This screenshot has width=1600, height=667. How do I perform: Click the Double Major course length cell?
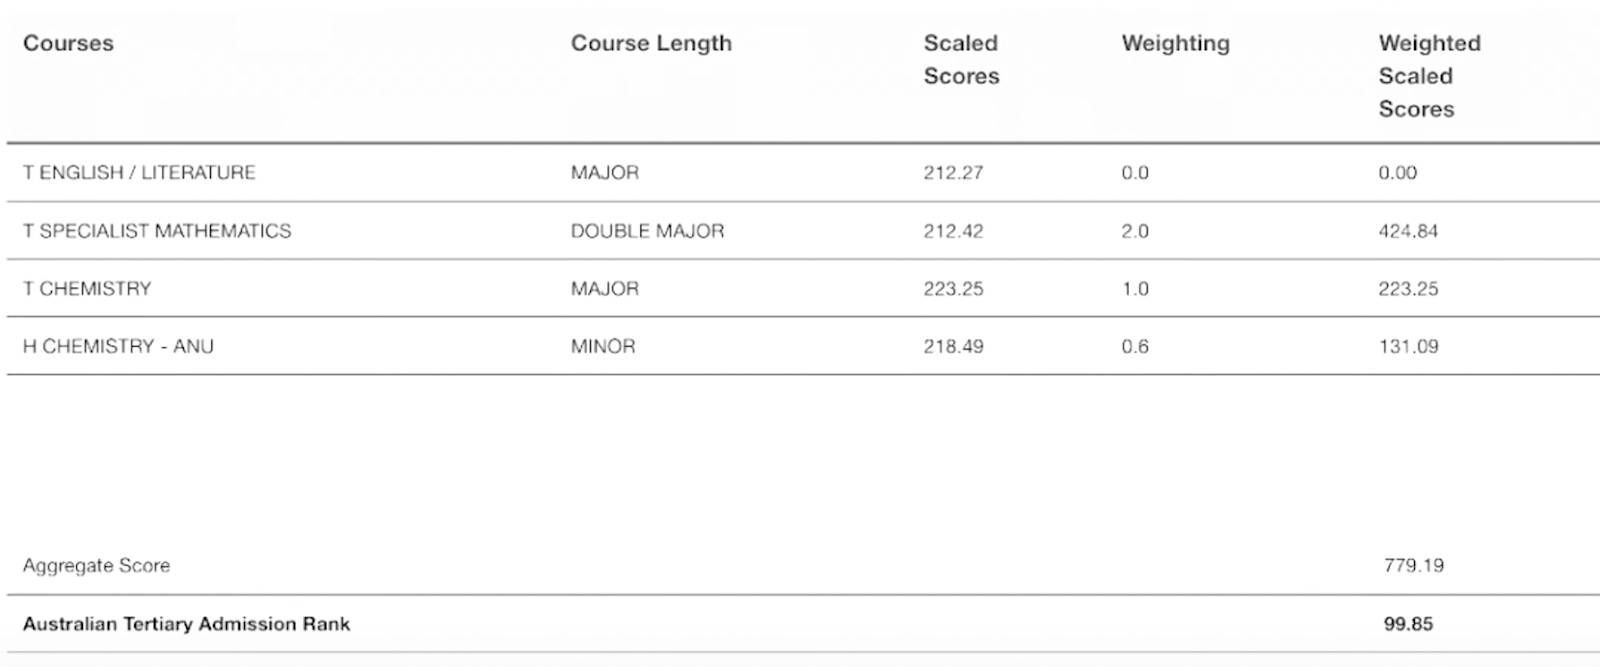[647, 231]
